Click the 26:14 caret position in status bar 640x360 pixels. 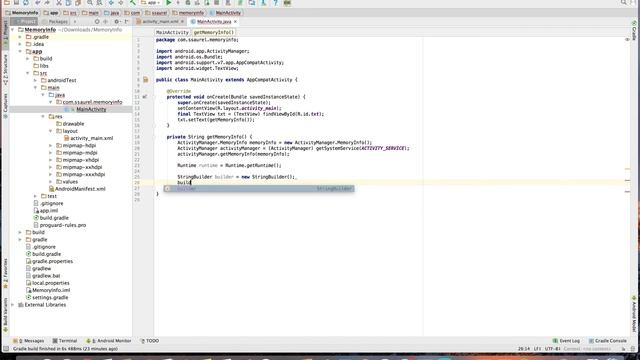[x=524, y=349]
